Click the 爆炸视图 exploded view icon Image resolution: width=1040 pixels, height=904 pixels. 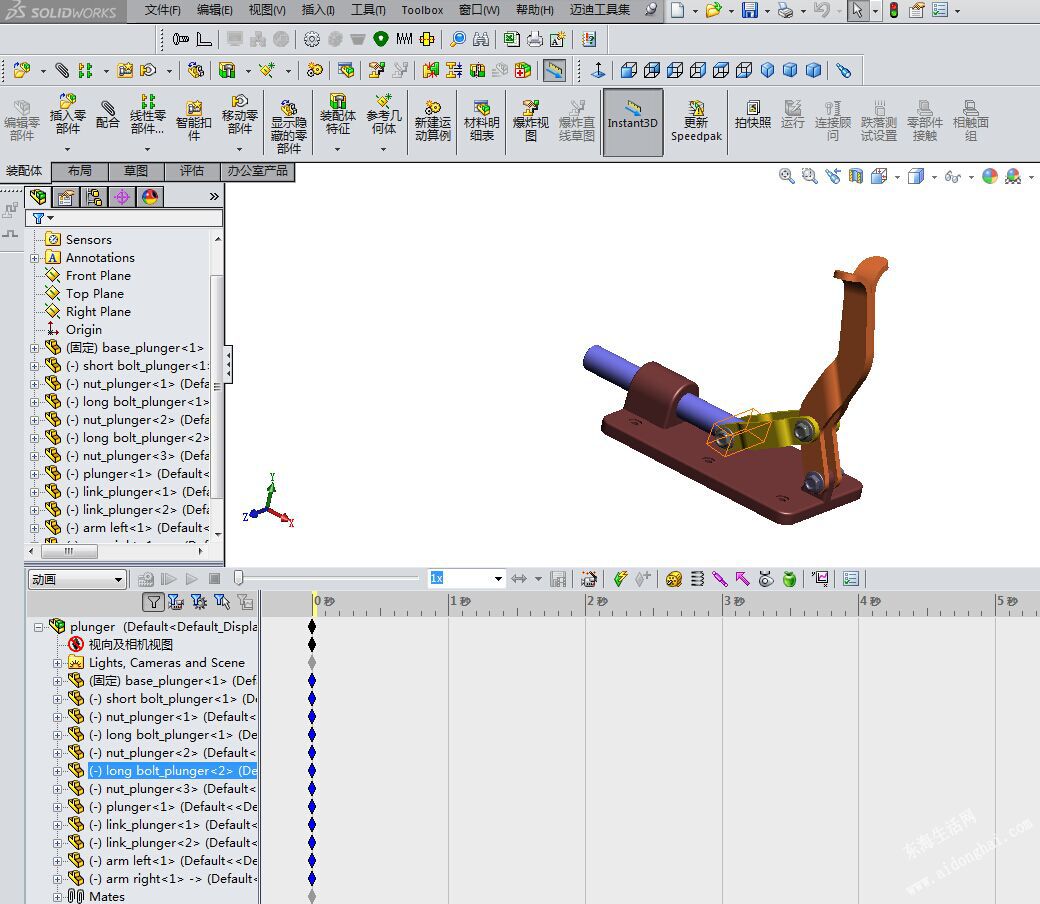(531, 120)
